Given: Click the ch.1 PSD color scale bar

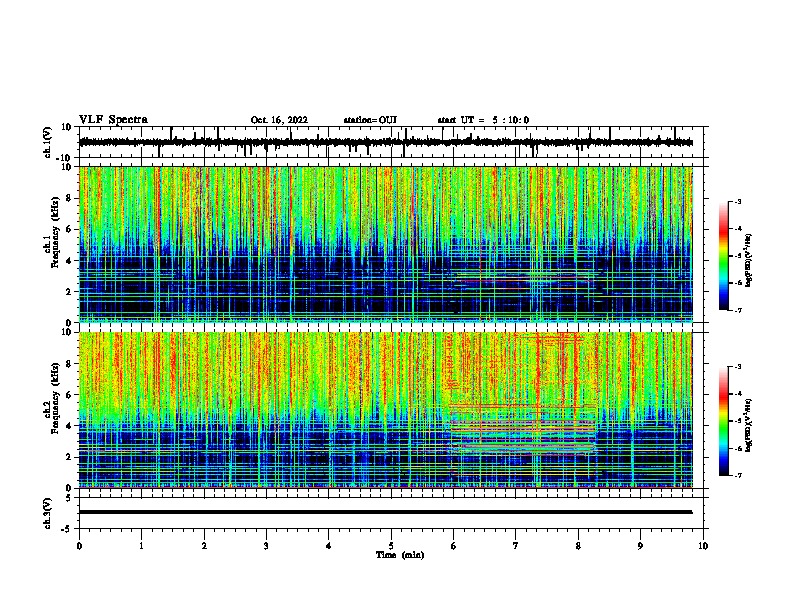Looking at the screenshot, I should point(724,256).
